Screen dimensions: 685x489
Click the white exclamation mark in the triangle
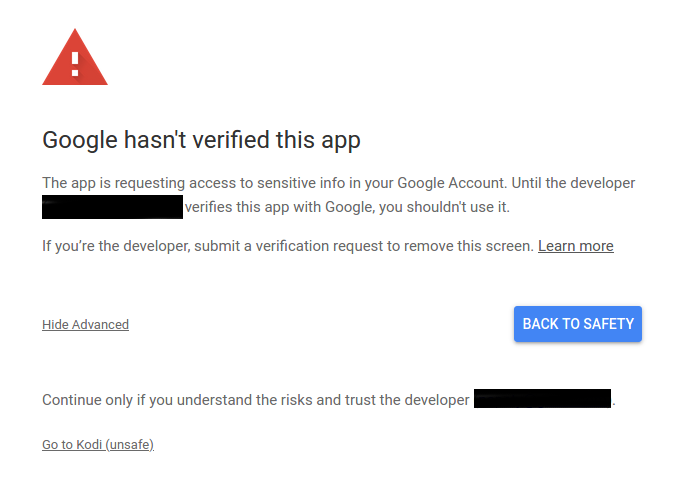(75, 60)
